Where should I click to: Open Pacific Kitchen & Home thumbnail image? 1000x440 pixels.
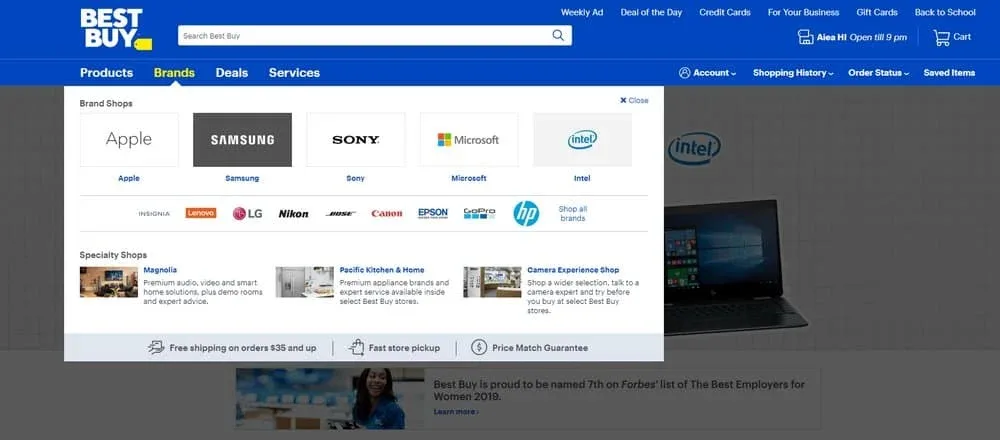click(x=305, y=282)
